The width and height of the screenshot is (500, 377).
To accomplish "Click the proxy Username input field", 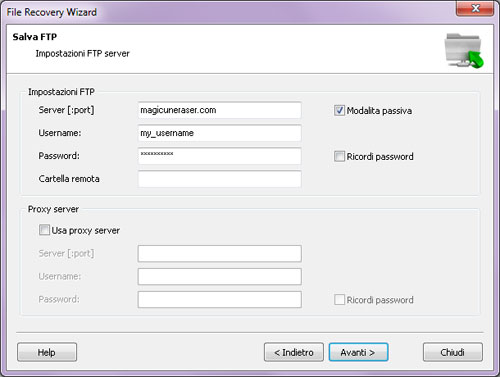I will click(220, 277).
